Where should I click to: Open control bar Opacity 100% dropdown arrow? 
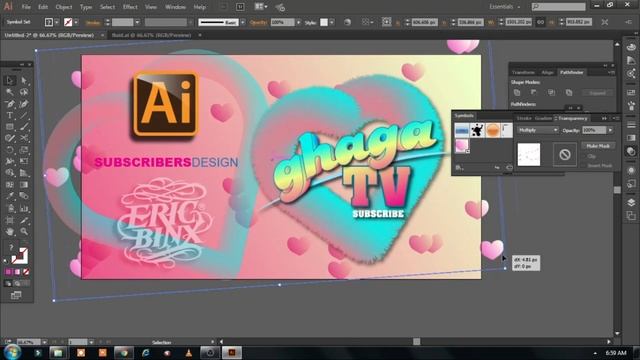point(299,22)
